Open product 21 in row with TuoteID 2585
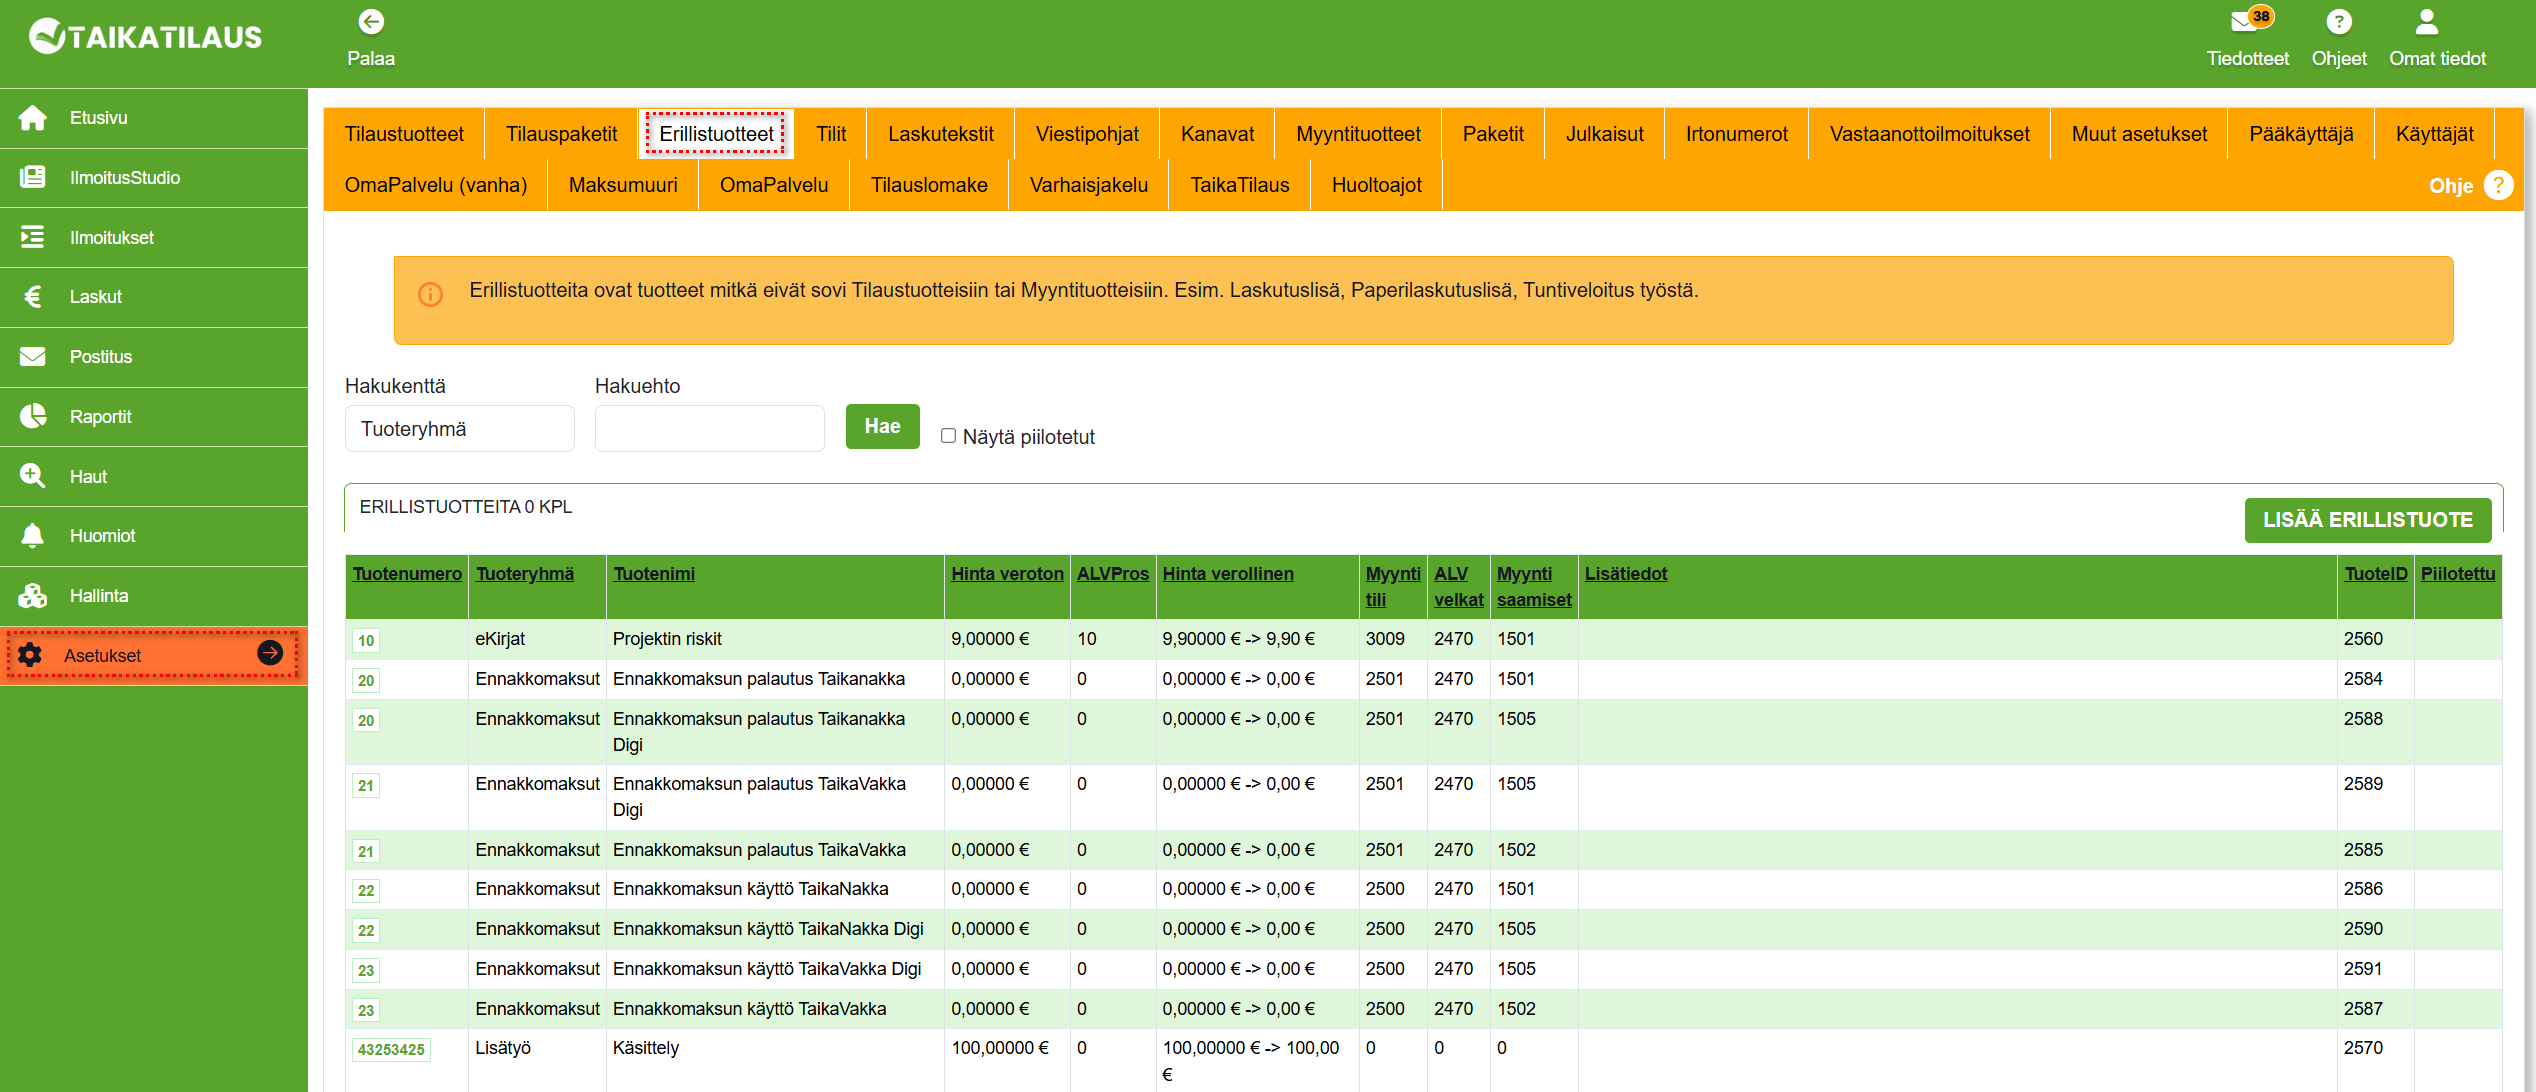The width and height of the screenshot is (2536, 1092). click(x=366, y=852)
